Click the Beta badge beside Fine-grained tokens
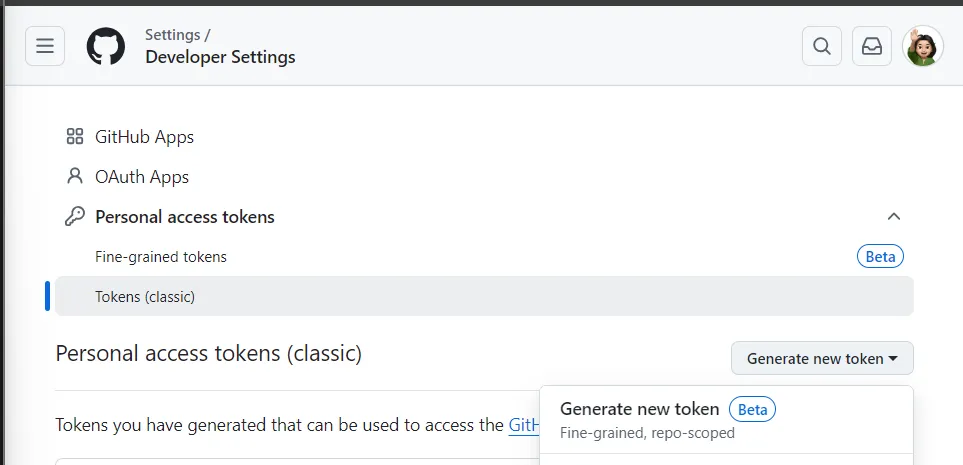The image size is (963, 465). (880, 257)
